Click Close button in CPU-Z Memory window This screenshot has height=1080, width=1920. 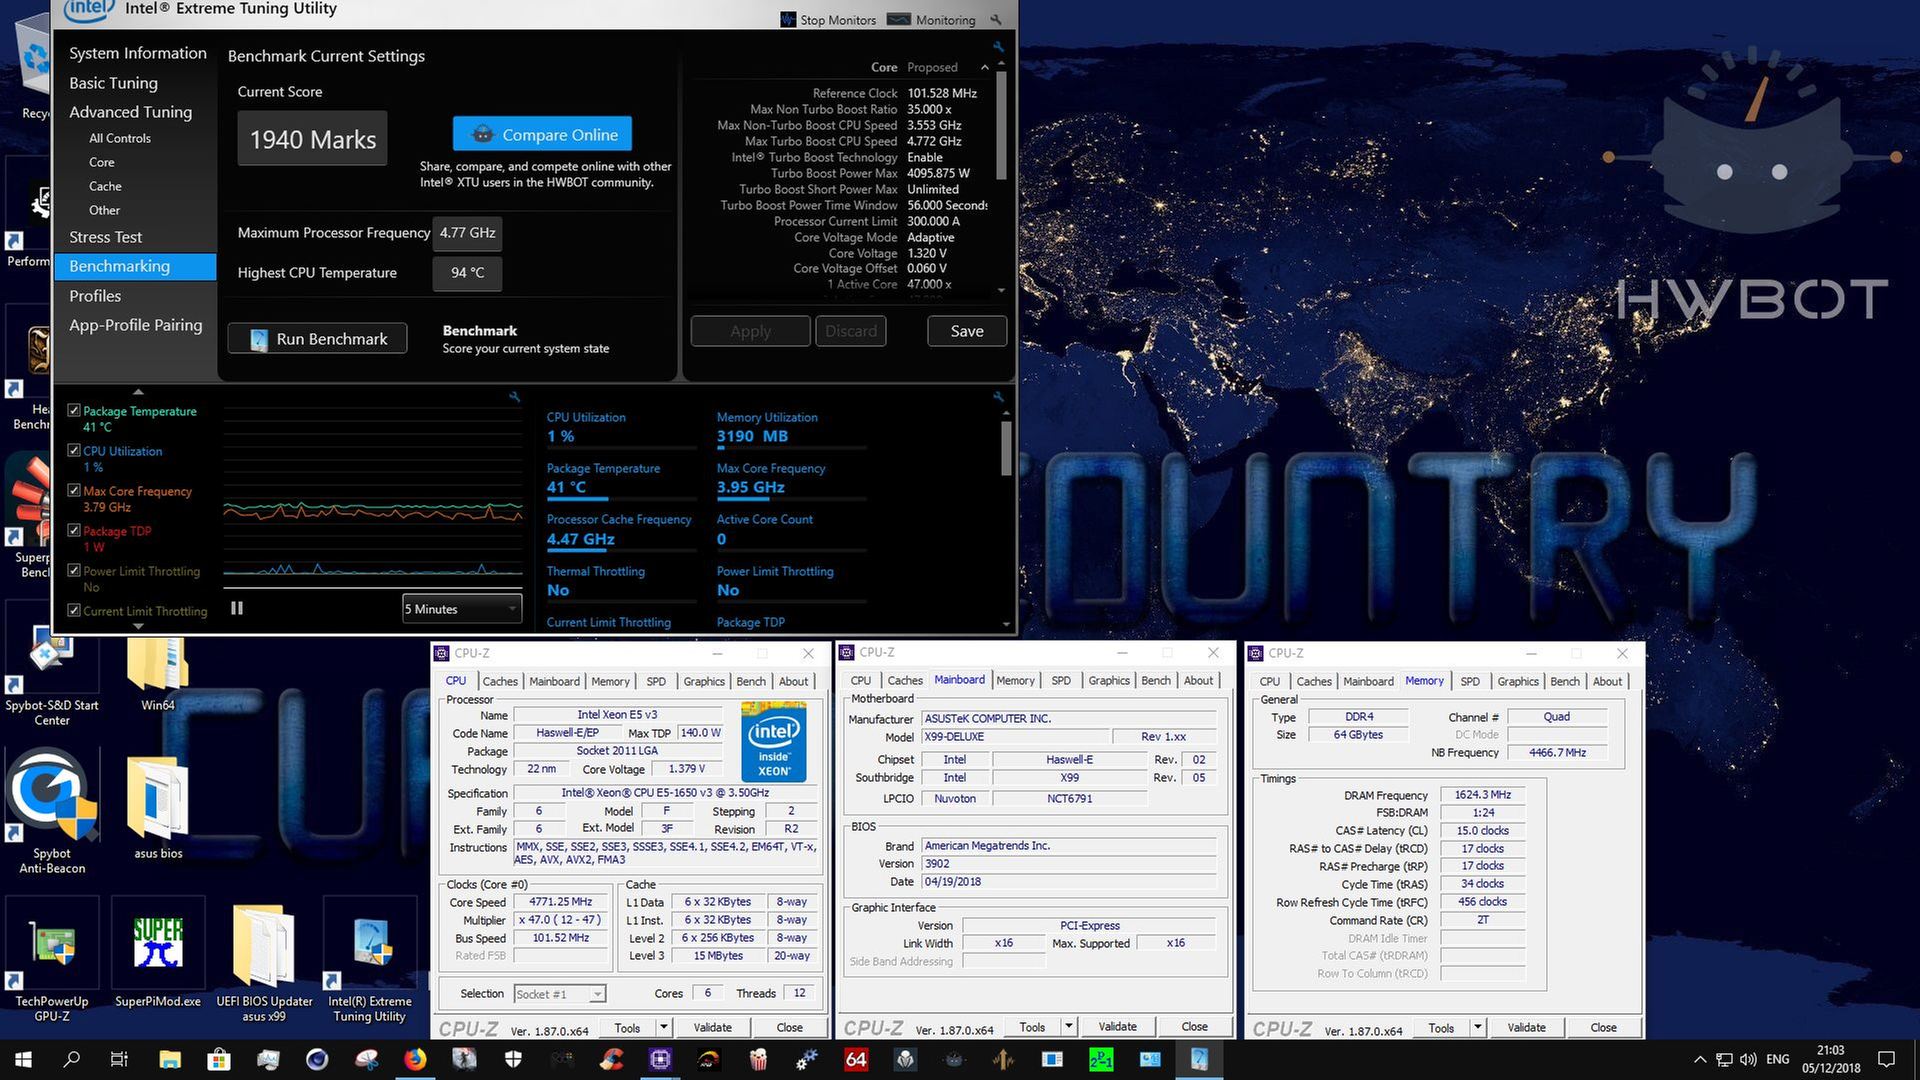[1603, 1027]
